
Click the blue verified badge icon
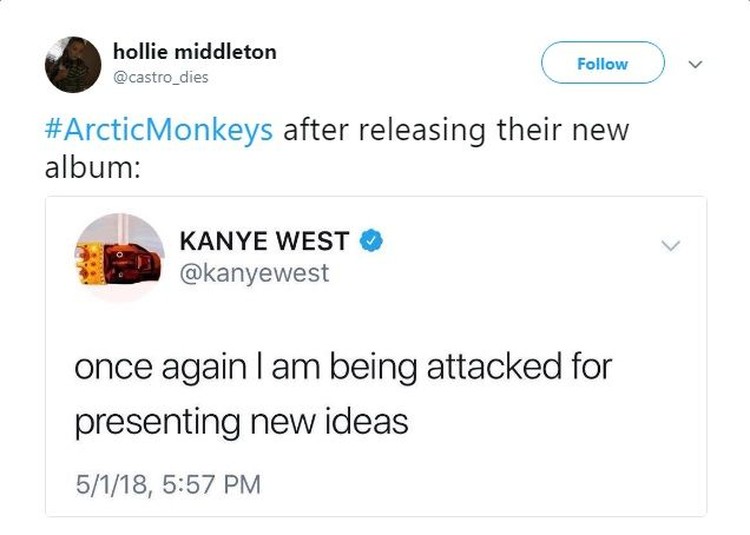371,240
